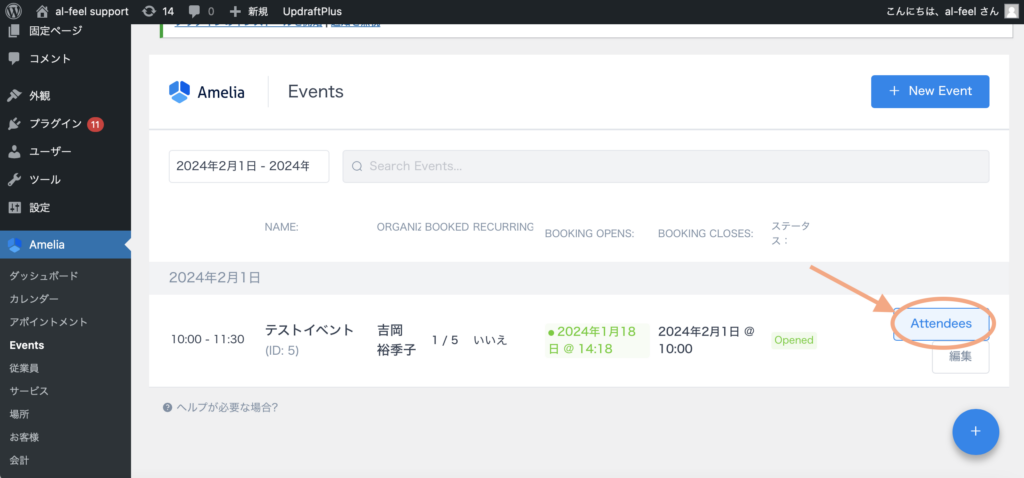This screenshot has width=1024, height=478.
Task: Open the date range picker
Action: click(x=248, y=166)
